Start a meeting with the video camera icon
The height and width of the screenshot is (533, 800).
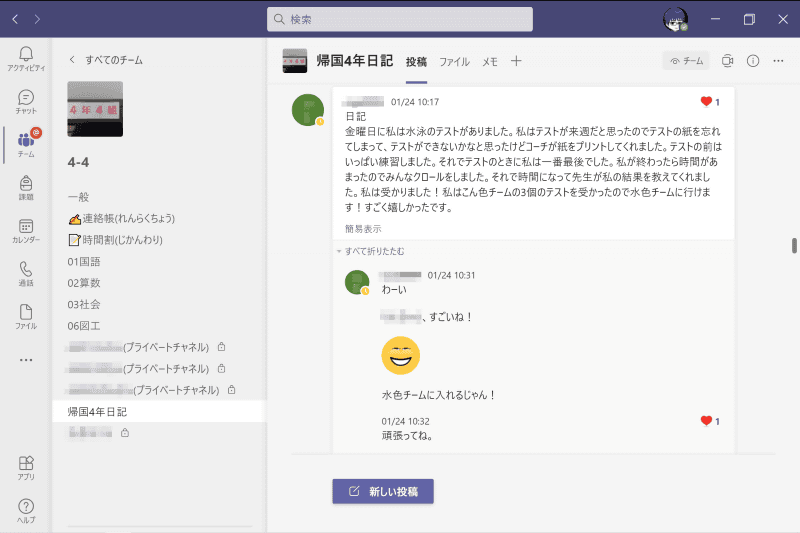[x=727, y=61]
